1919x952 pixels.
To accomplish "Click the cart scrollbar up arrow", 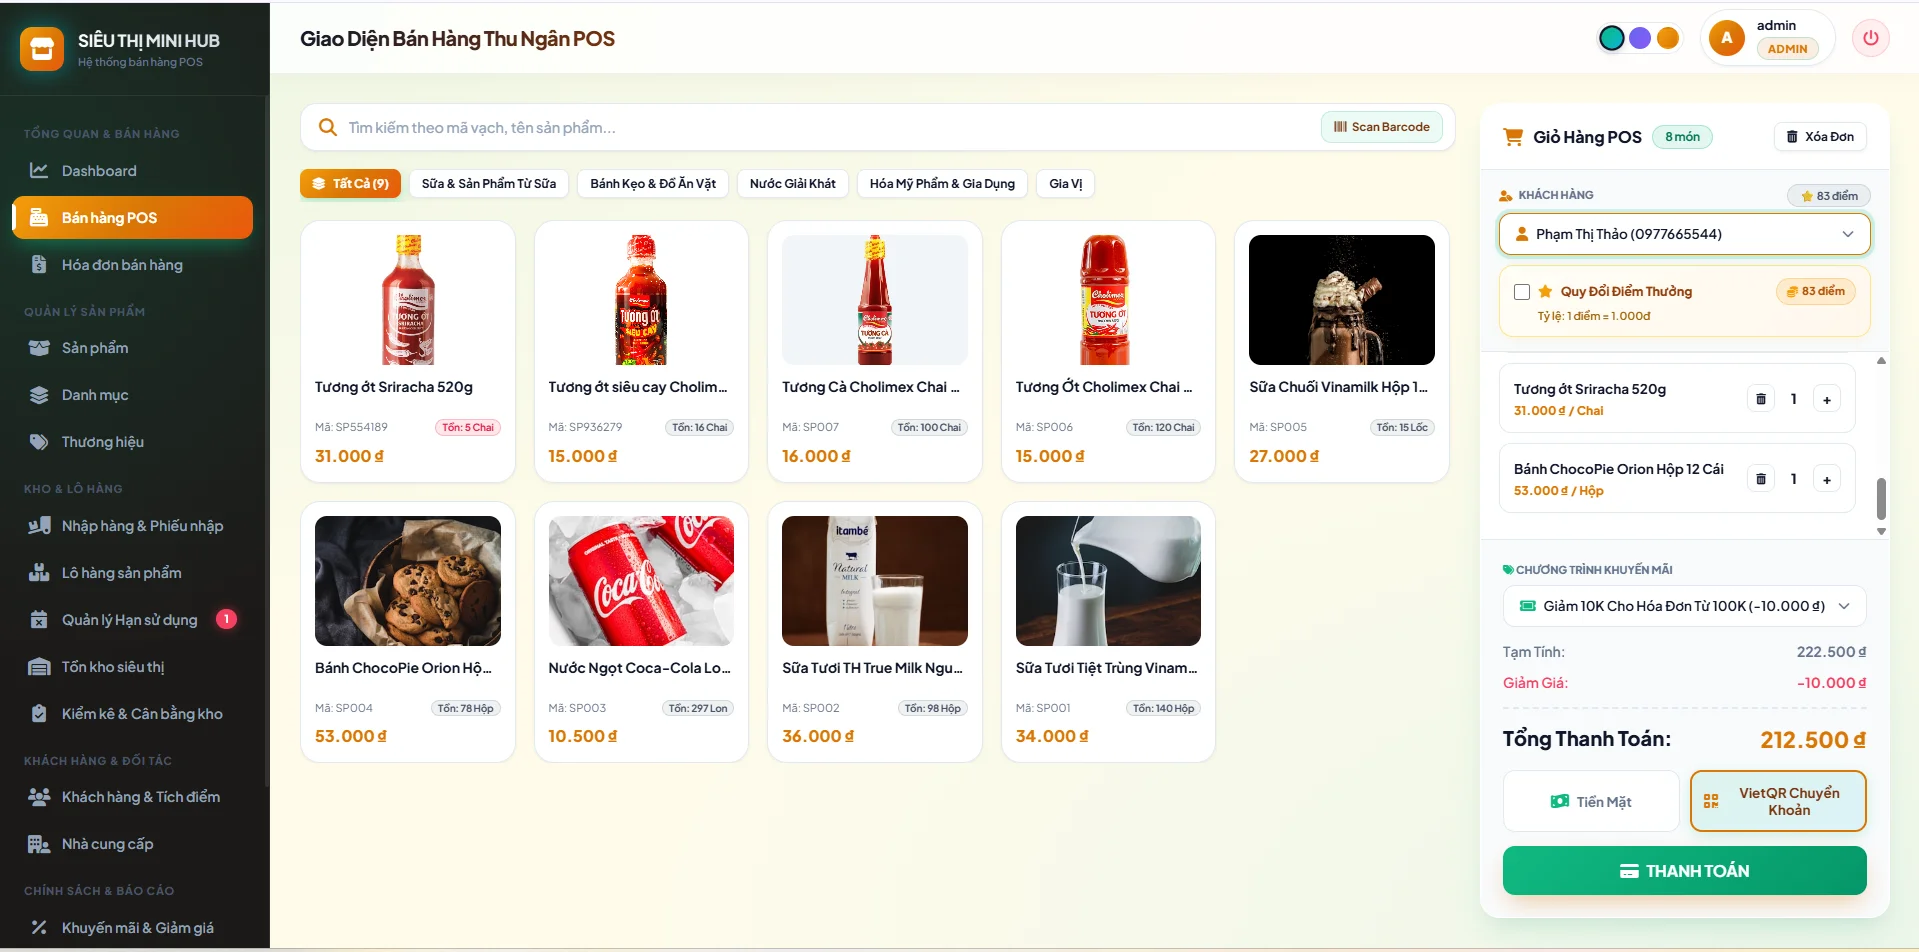I will (1881, 361).
